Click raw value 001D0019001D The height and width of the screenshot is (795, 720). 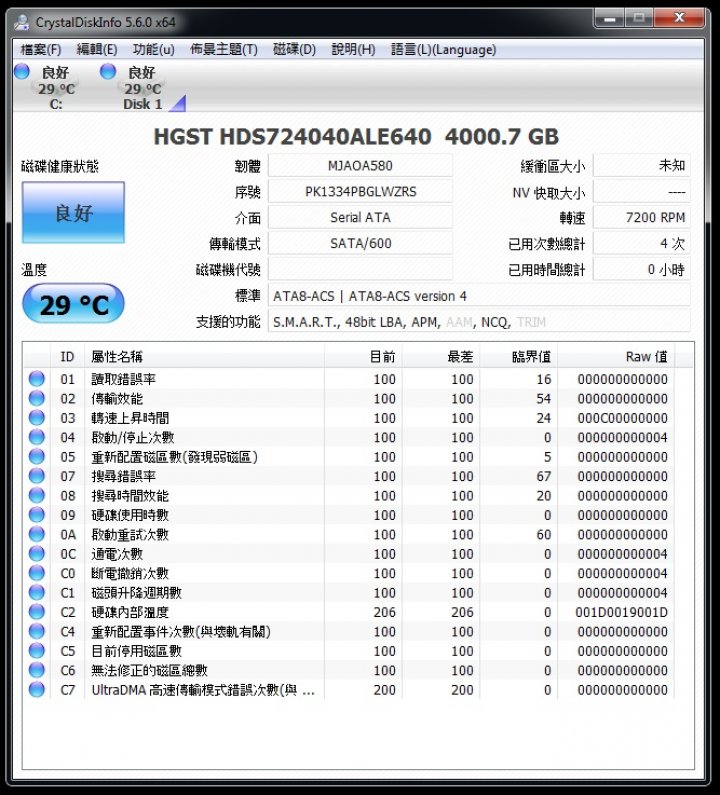621,612
